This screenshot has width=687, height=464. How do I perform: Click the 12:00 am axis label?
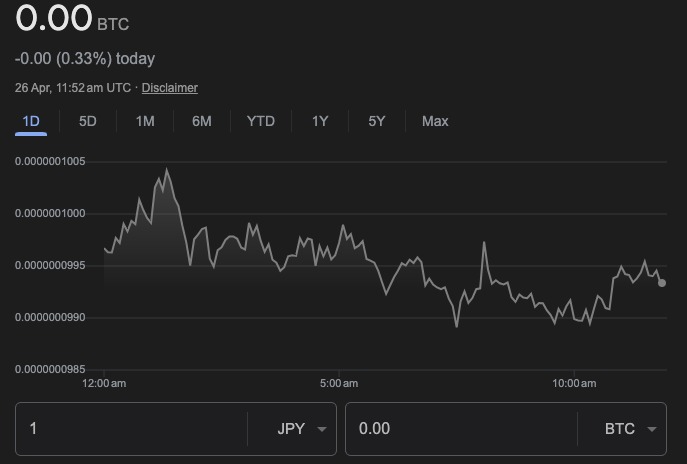[x=104, y=383]
